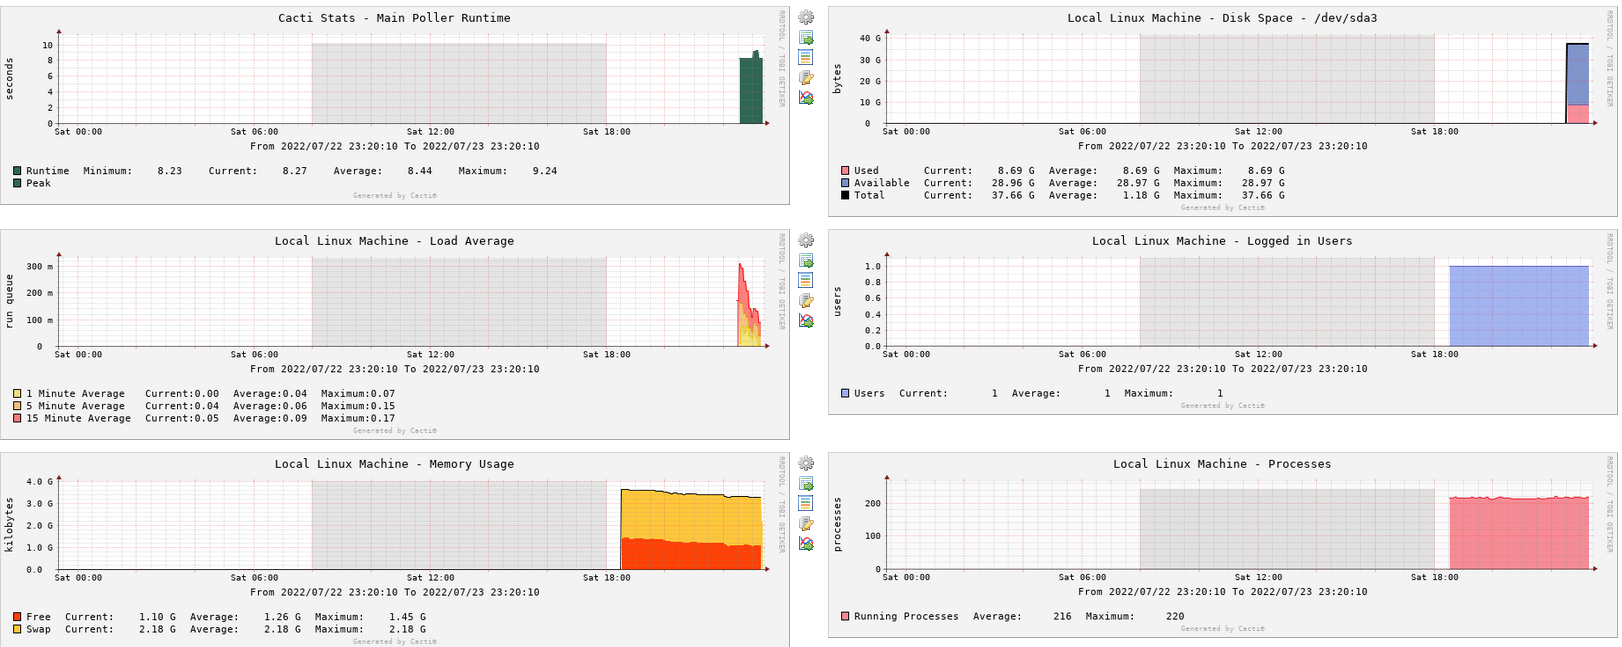The image size is (1622, 647).
Task: Click the date range under the Processes graph
Action: [x=1222, y=592]
